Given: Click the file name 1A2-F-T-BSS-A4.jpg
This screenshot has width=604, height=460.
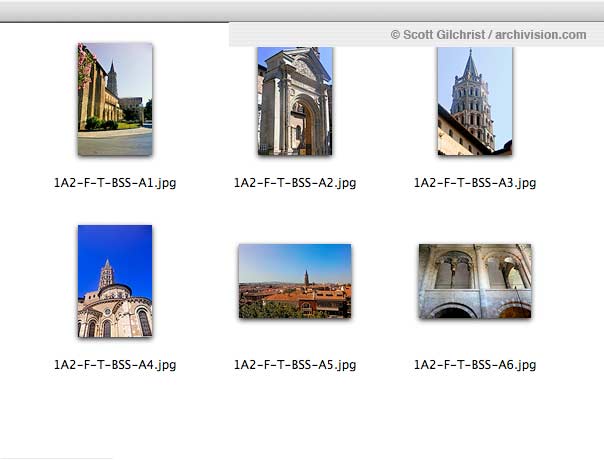Looking at the screenshot, I should (x=115, y=364).
